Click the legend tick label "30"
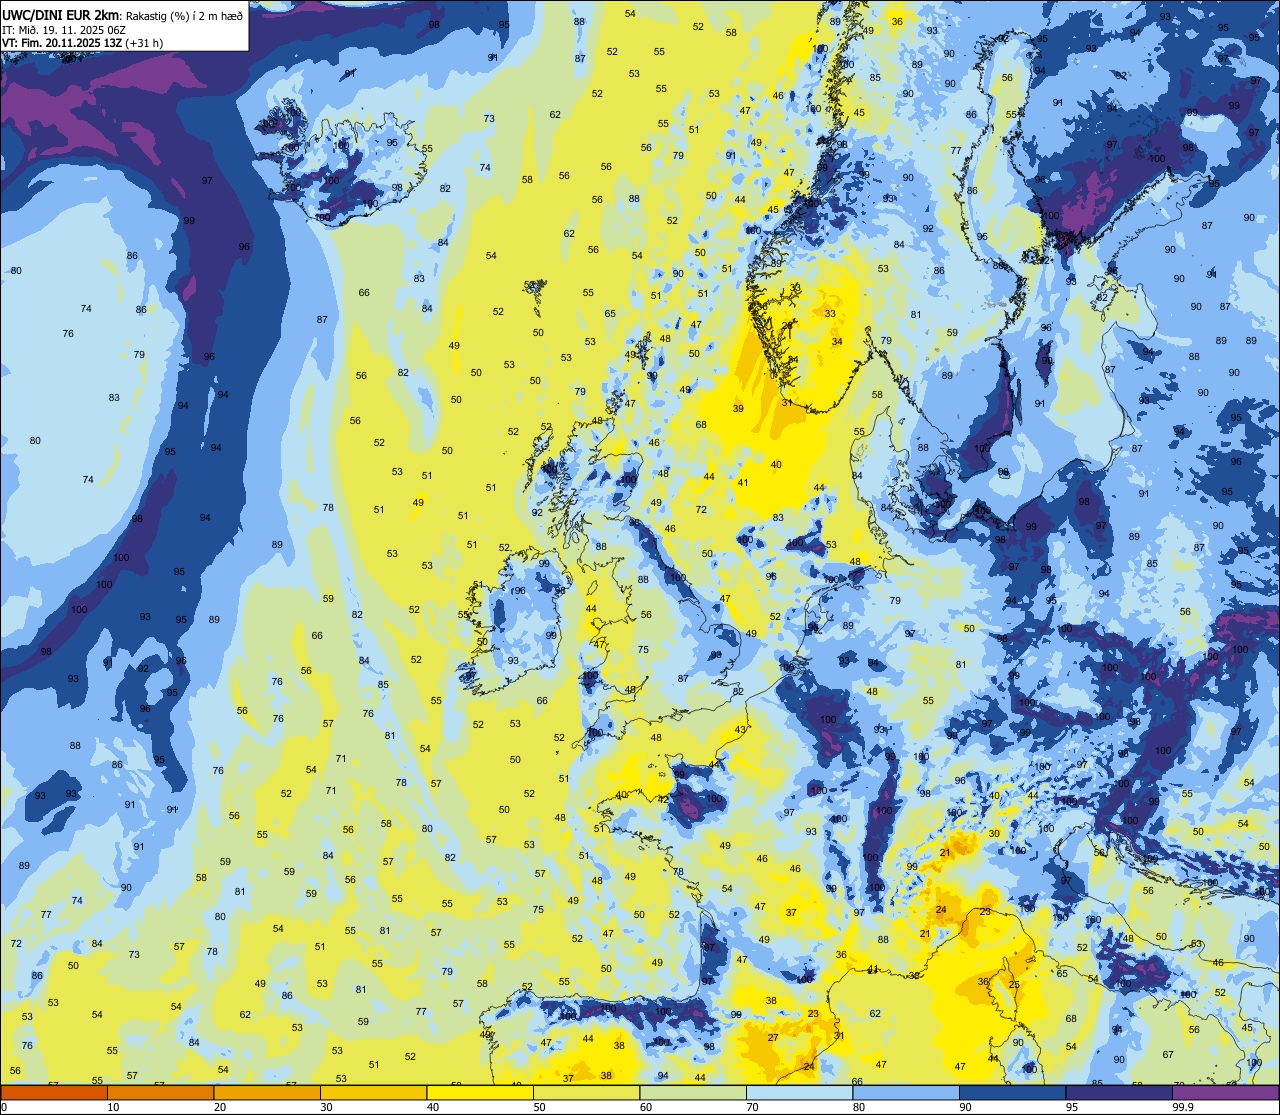 coord(326,1107)
